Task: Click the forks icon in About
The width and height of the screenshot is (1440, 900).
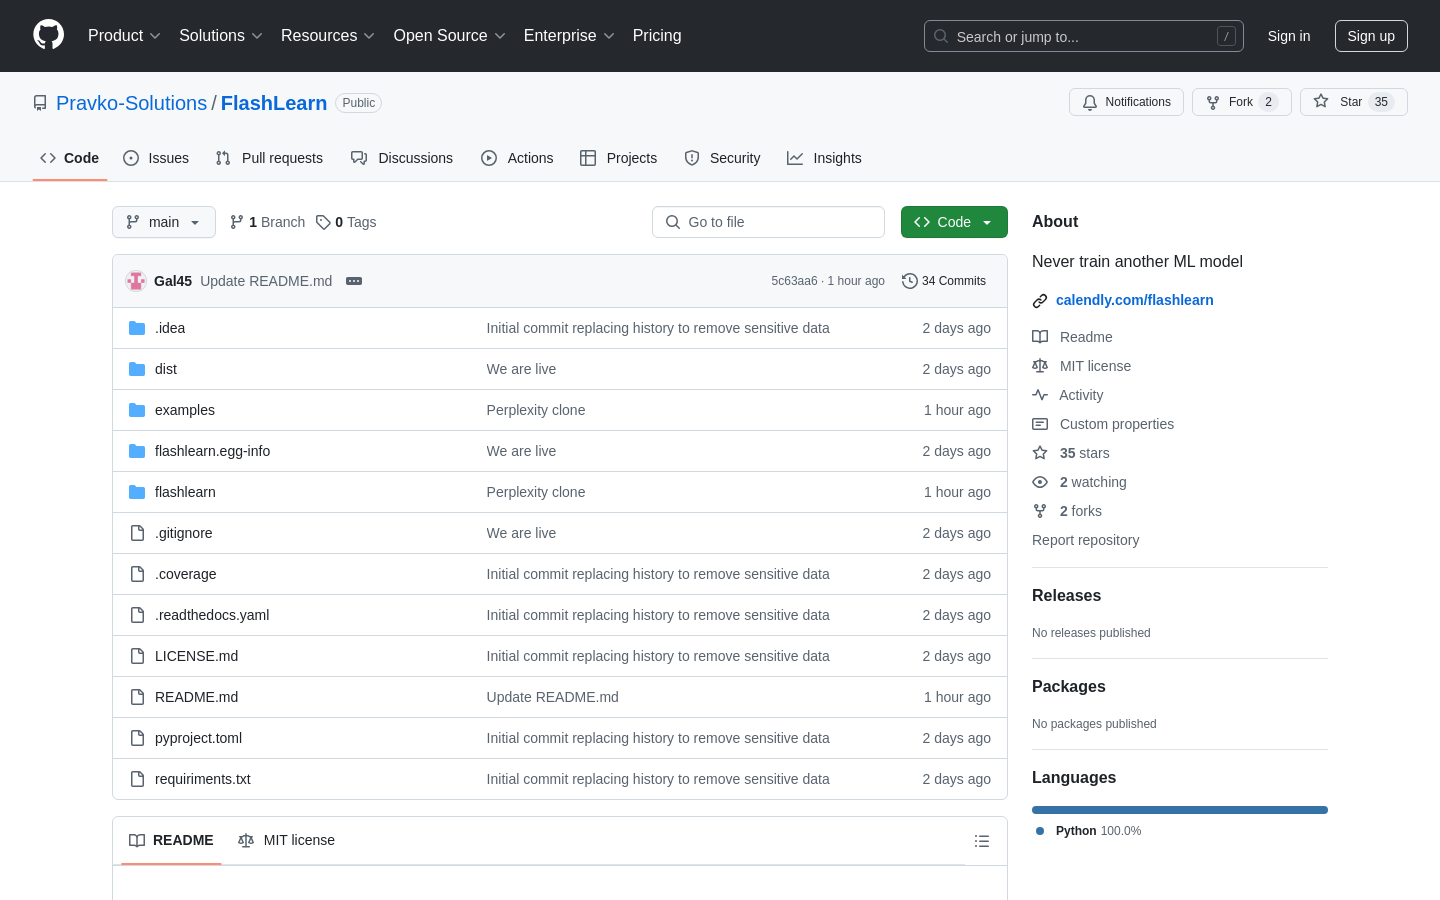Action: 1040,511
